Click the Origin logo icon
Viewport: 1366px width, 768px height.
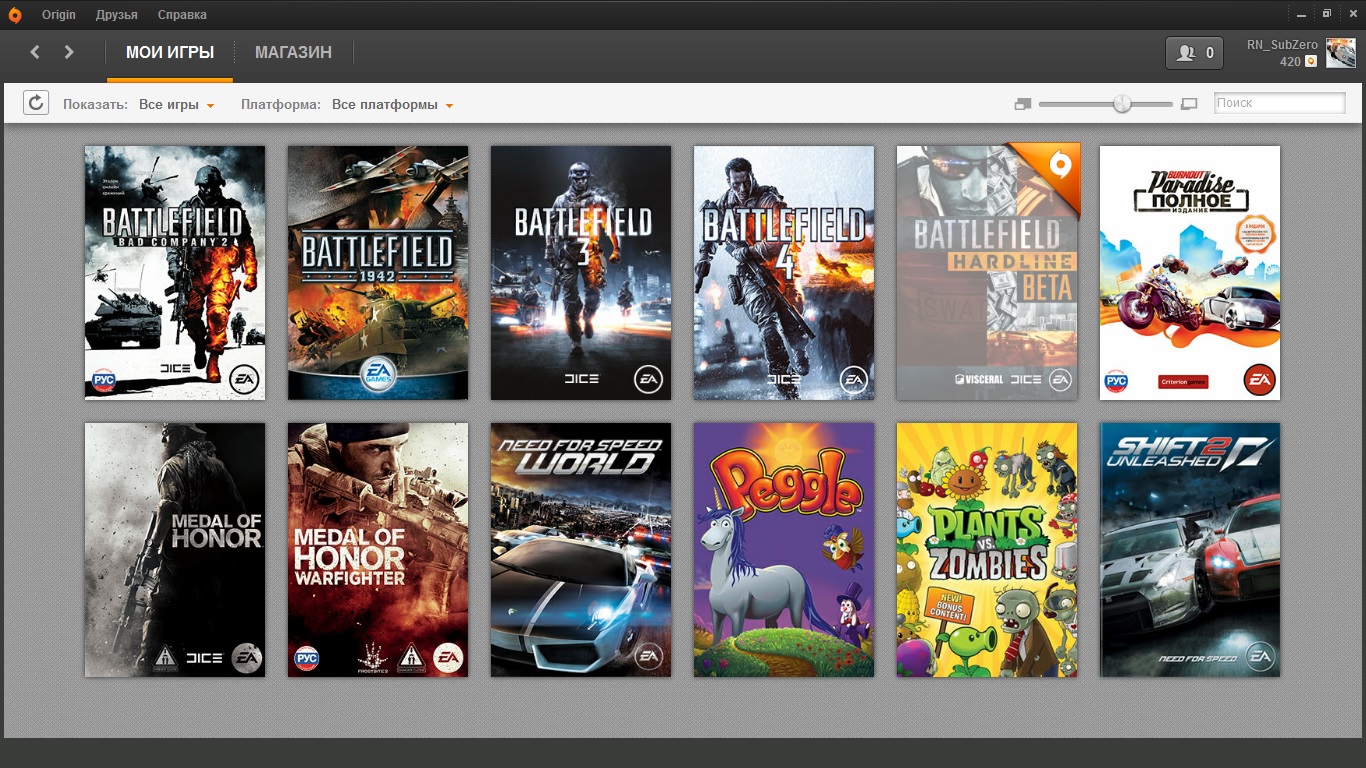pyautogui.click(x=15, y=14)
